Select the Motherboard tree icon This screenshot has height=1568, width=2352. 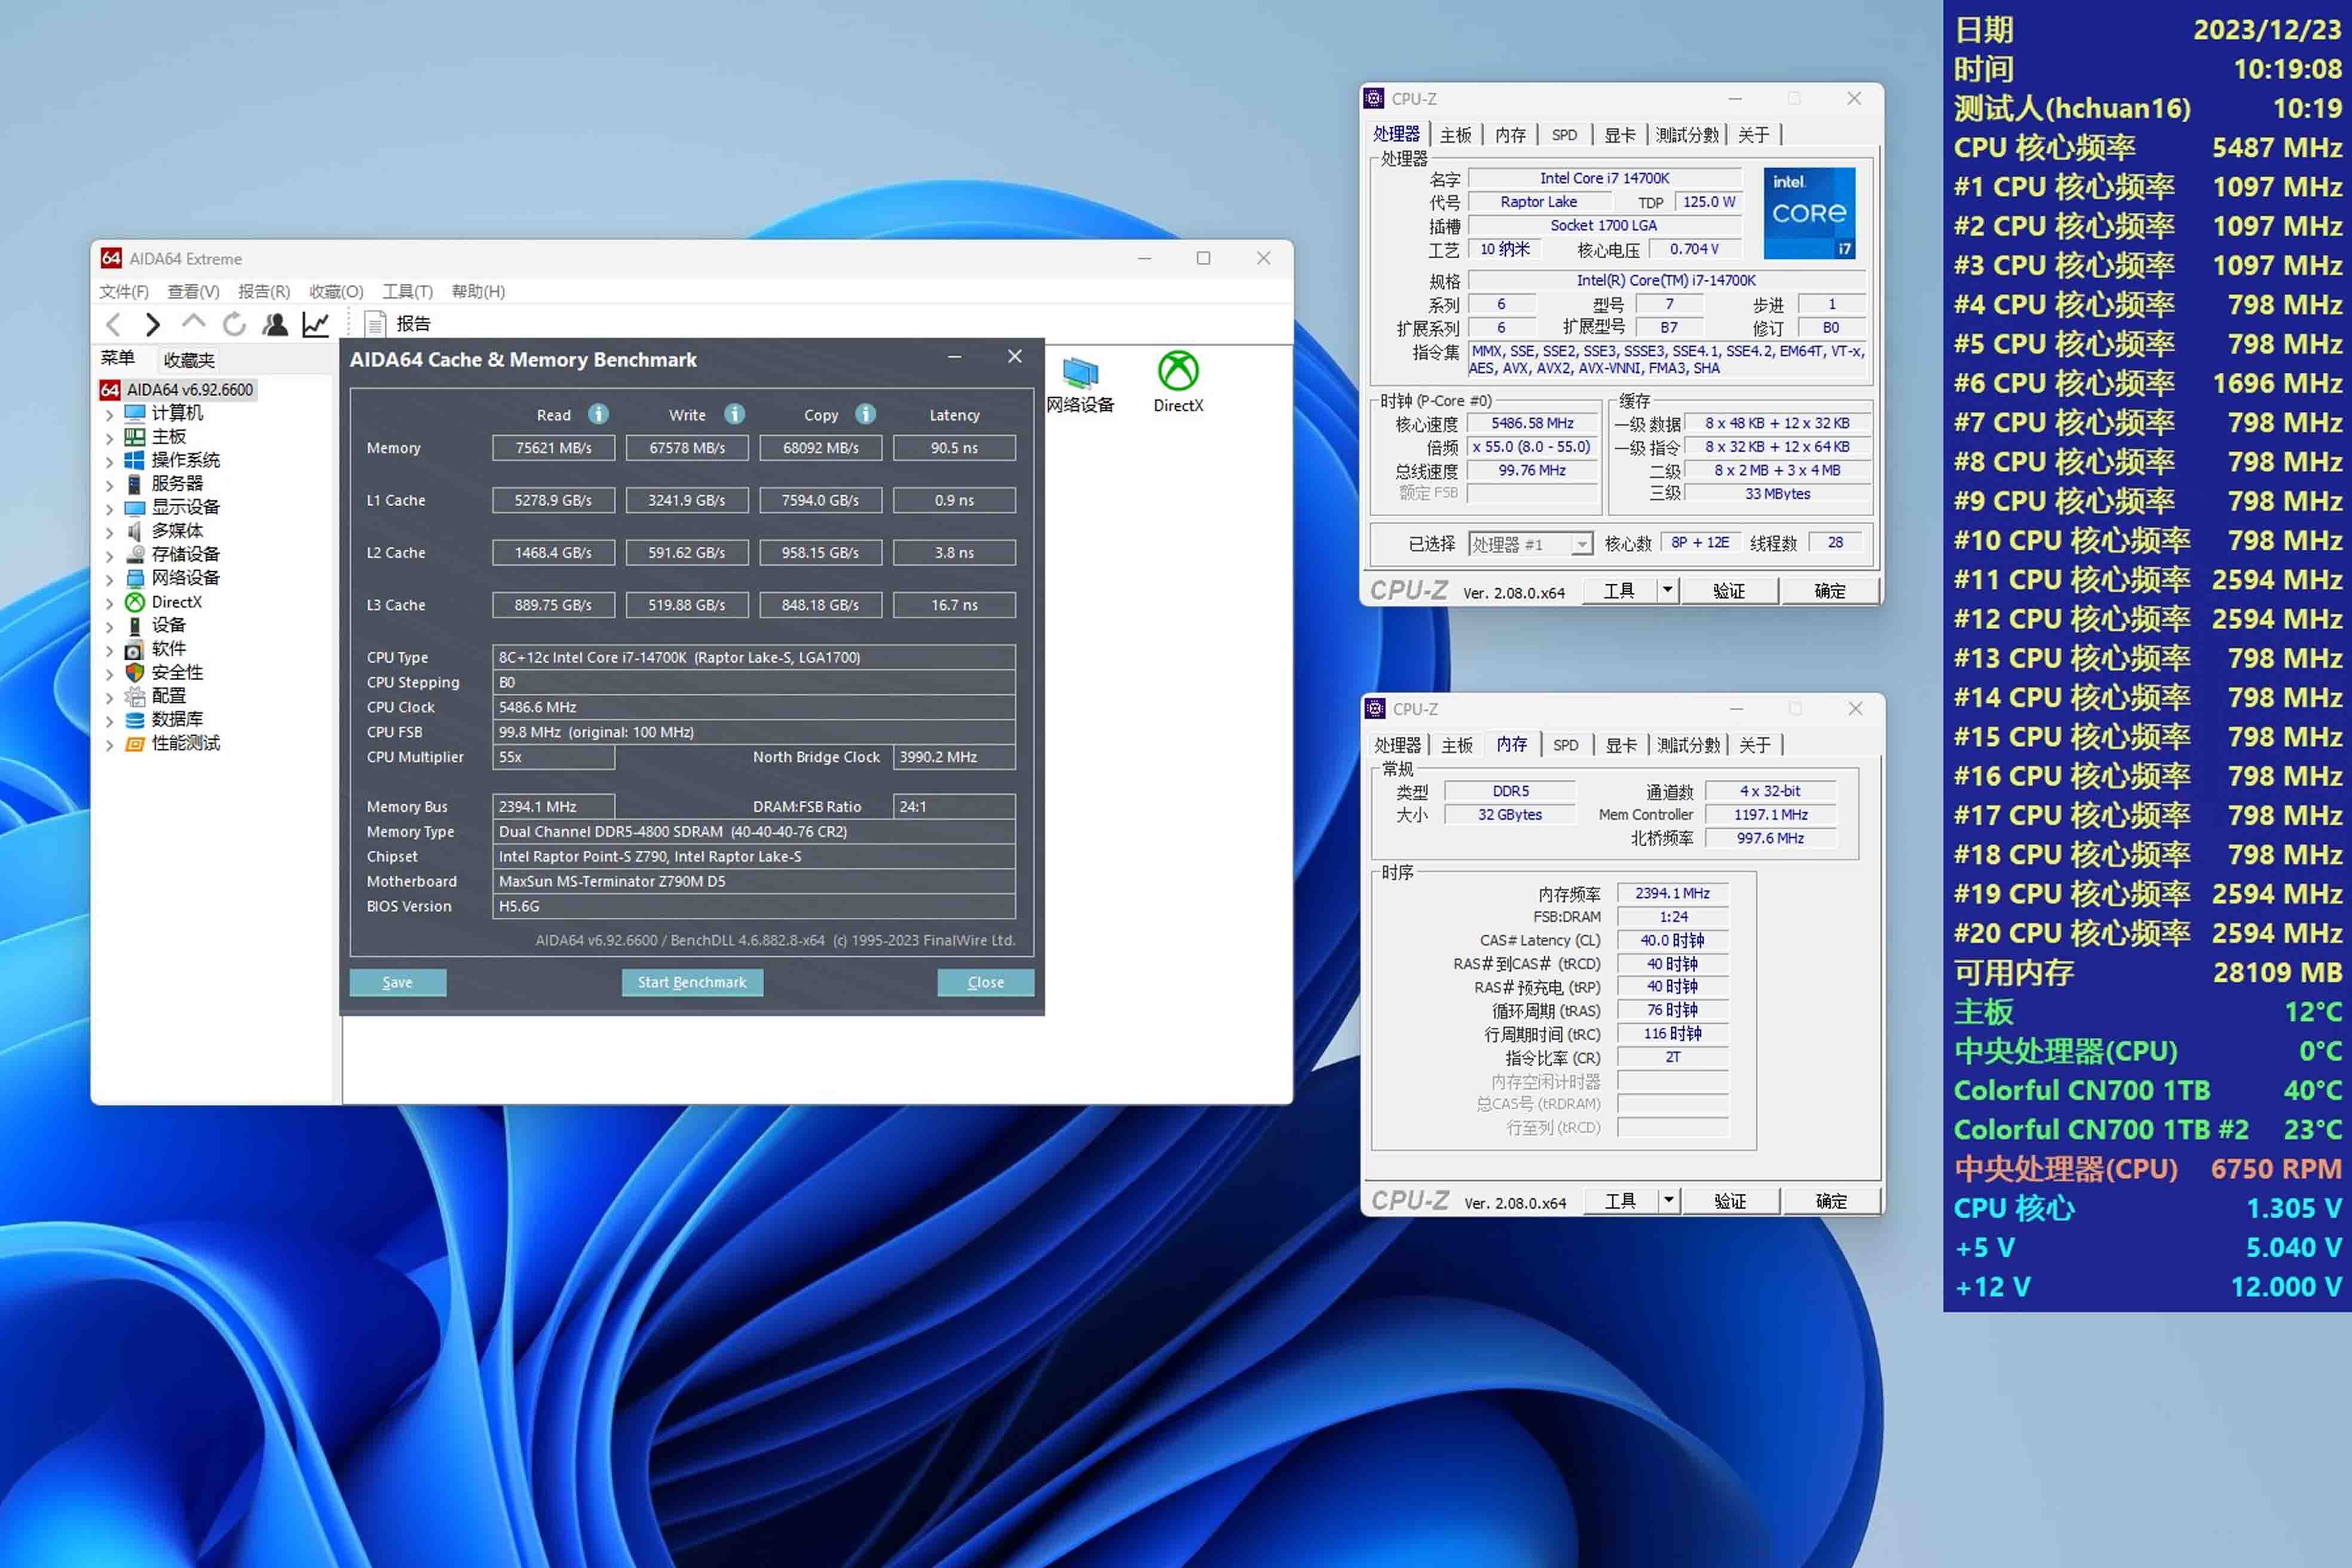pyautogui.click(x=135, y=437)
